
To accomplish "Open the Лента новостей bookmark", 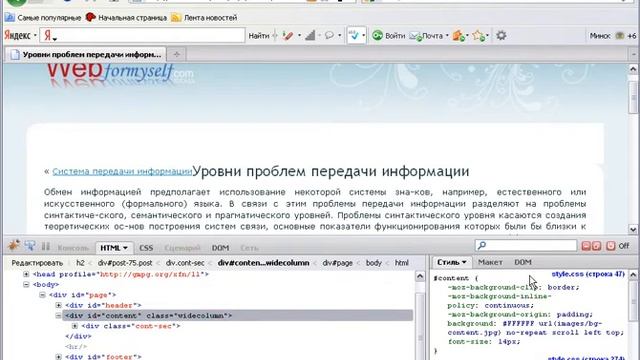I will [x=204, y=18].
